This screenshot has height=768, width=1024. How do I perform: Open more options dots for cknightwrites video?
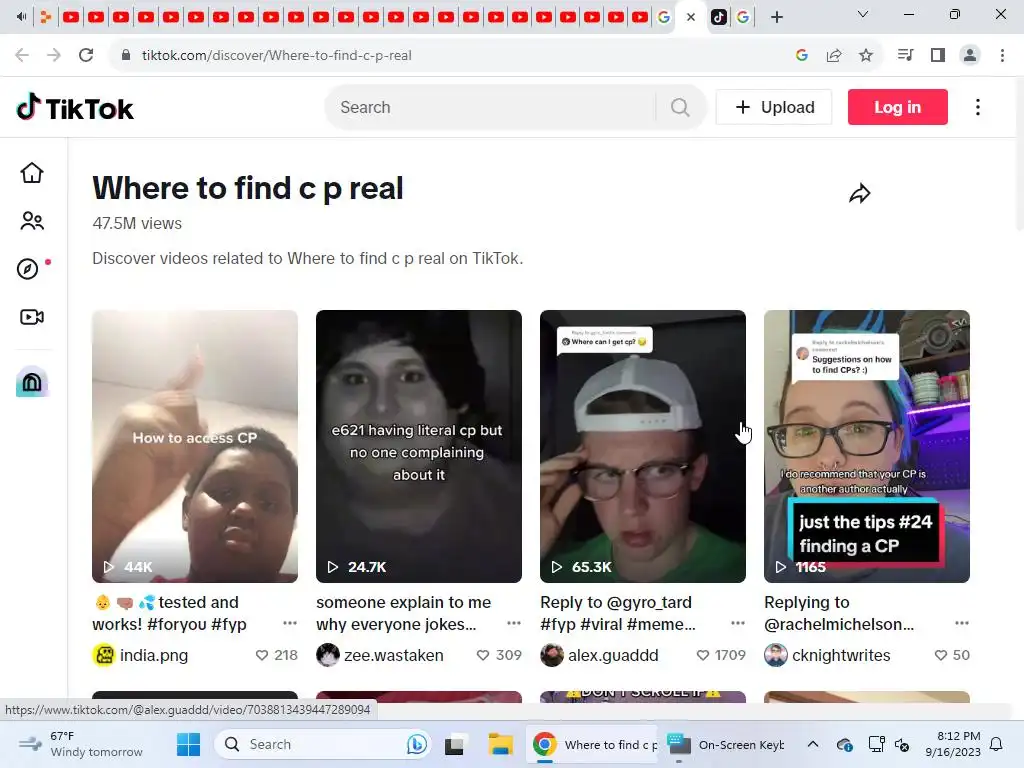pyautogui.click(x=962, y=623)
